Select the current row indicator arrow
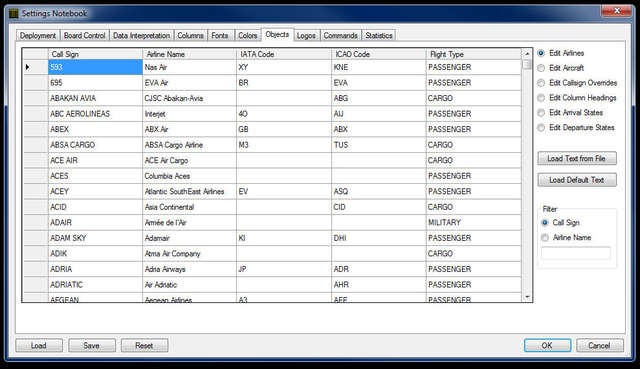This screenshot has height=369, width=640. pyautogui.click(x=27, y=67)
